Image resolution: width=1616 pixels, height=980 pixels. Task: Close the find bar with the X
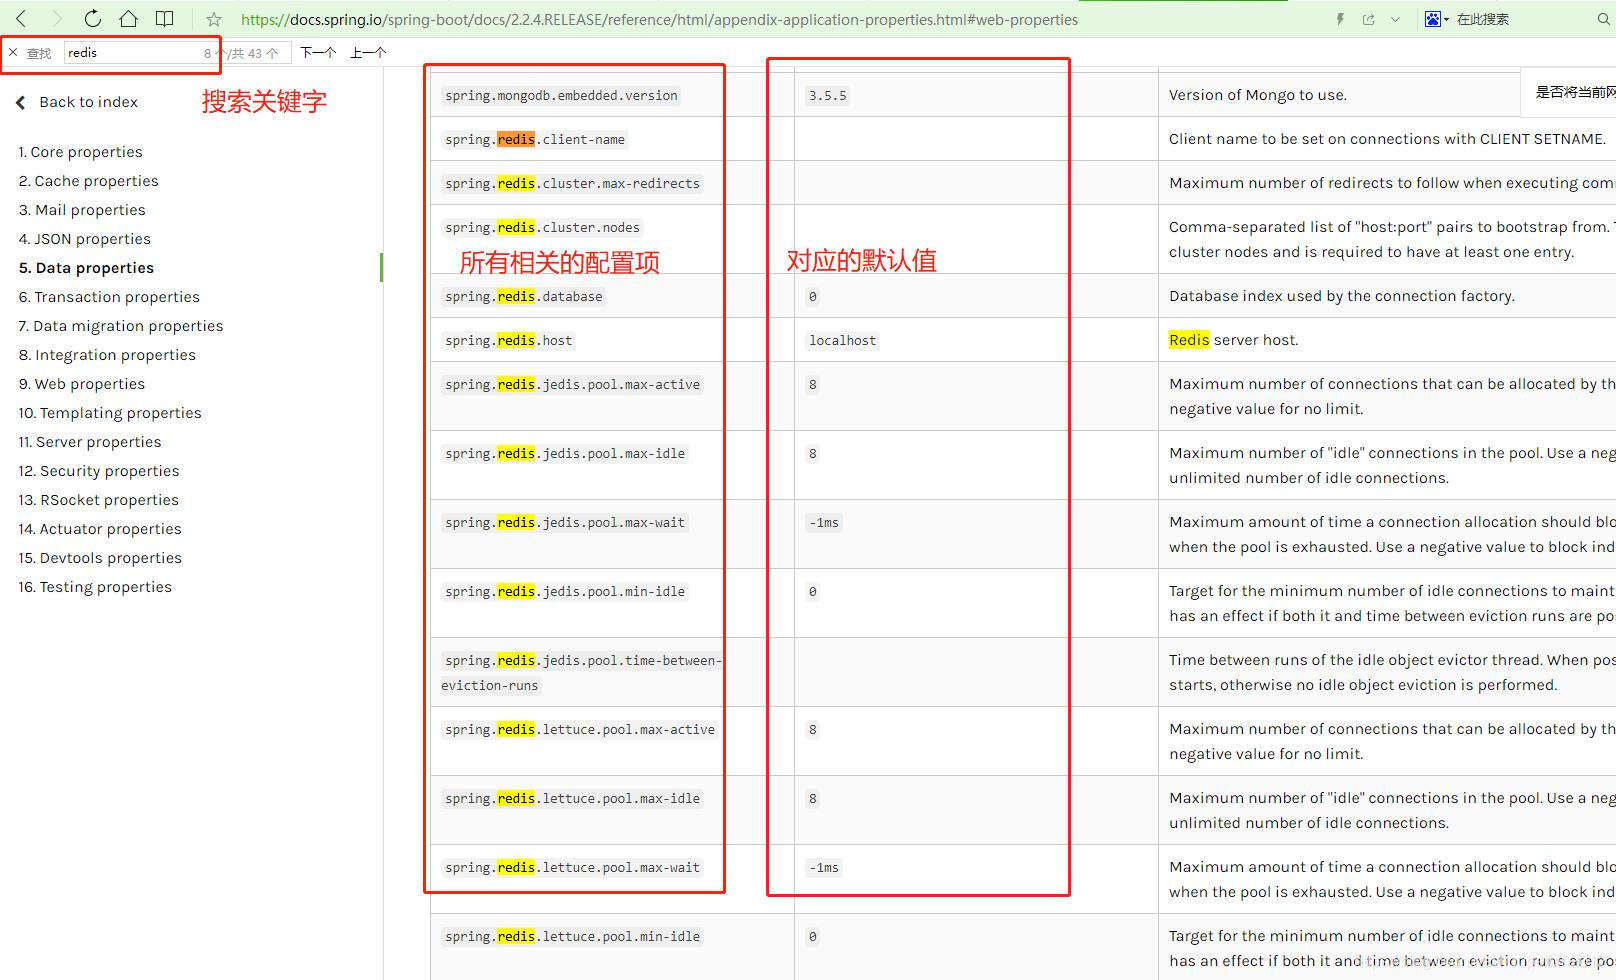(x=13, y=52)
